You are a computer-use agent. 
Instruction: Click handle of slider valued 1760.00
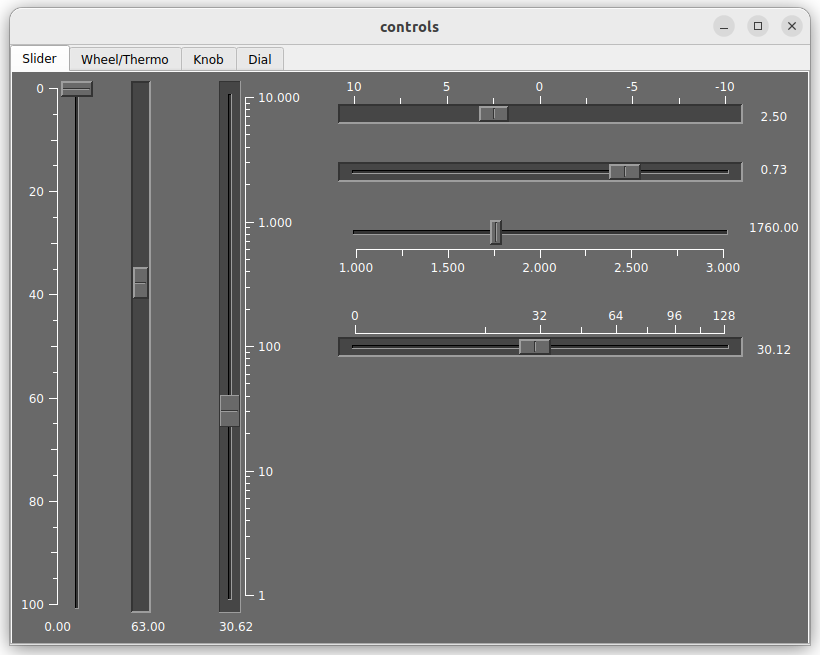(x=496, y=232)
